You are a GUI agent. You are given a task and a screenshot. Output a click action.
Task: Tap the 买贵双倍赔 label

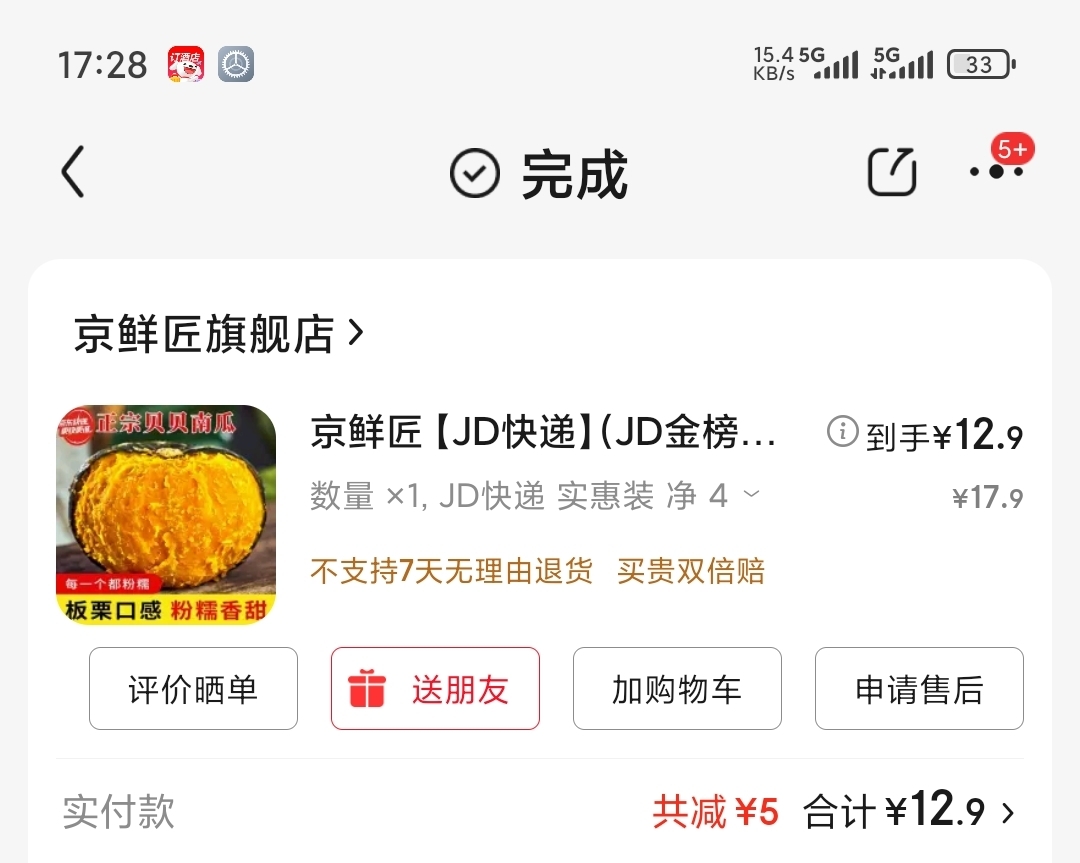(691, 571)
